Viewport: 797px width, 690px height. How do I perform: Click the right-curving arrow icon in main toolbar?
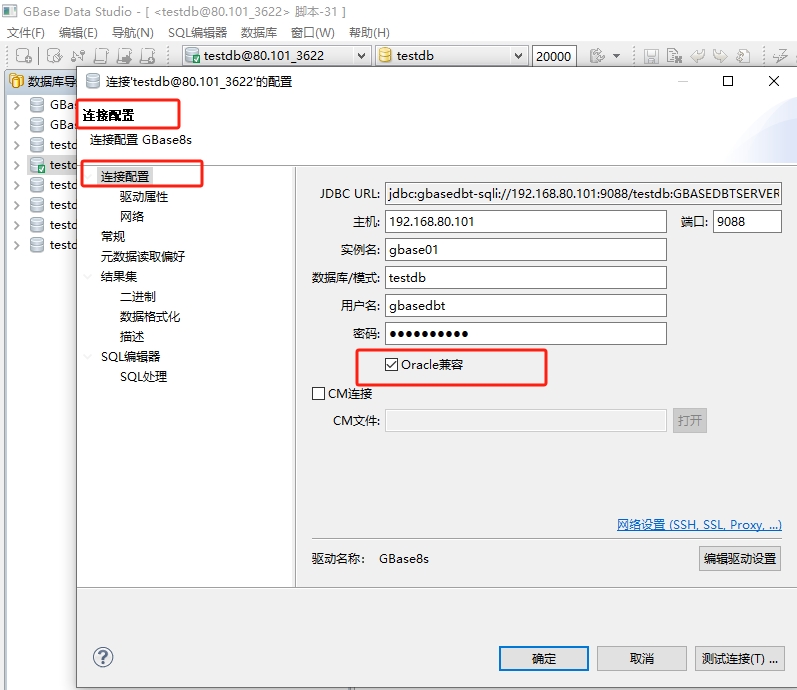click(720, 55)
